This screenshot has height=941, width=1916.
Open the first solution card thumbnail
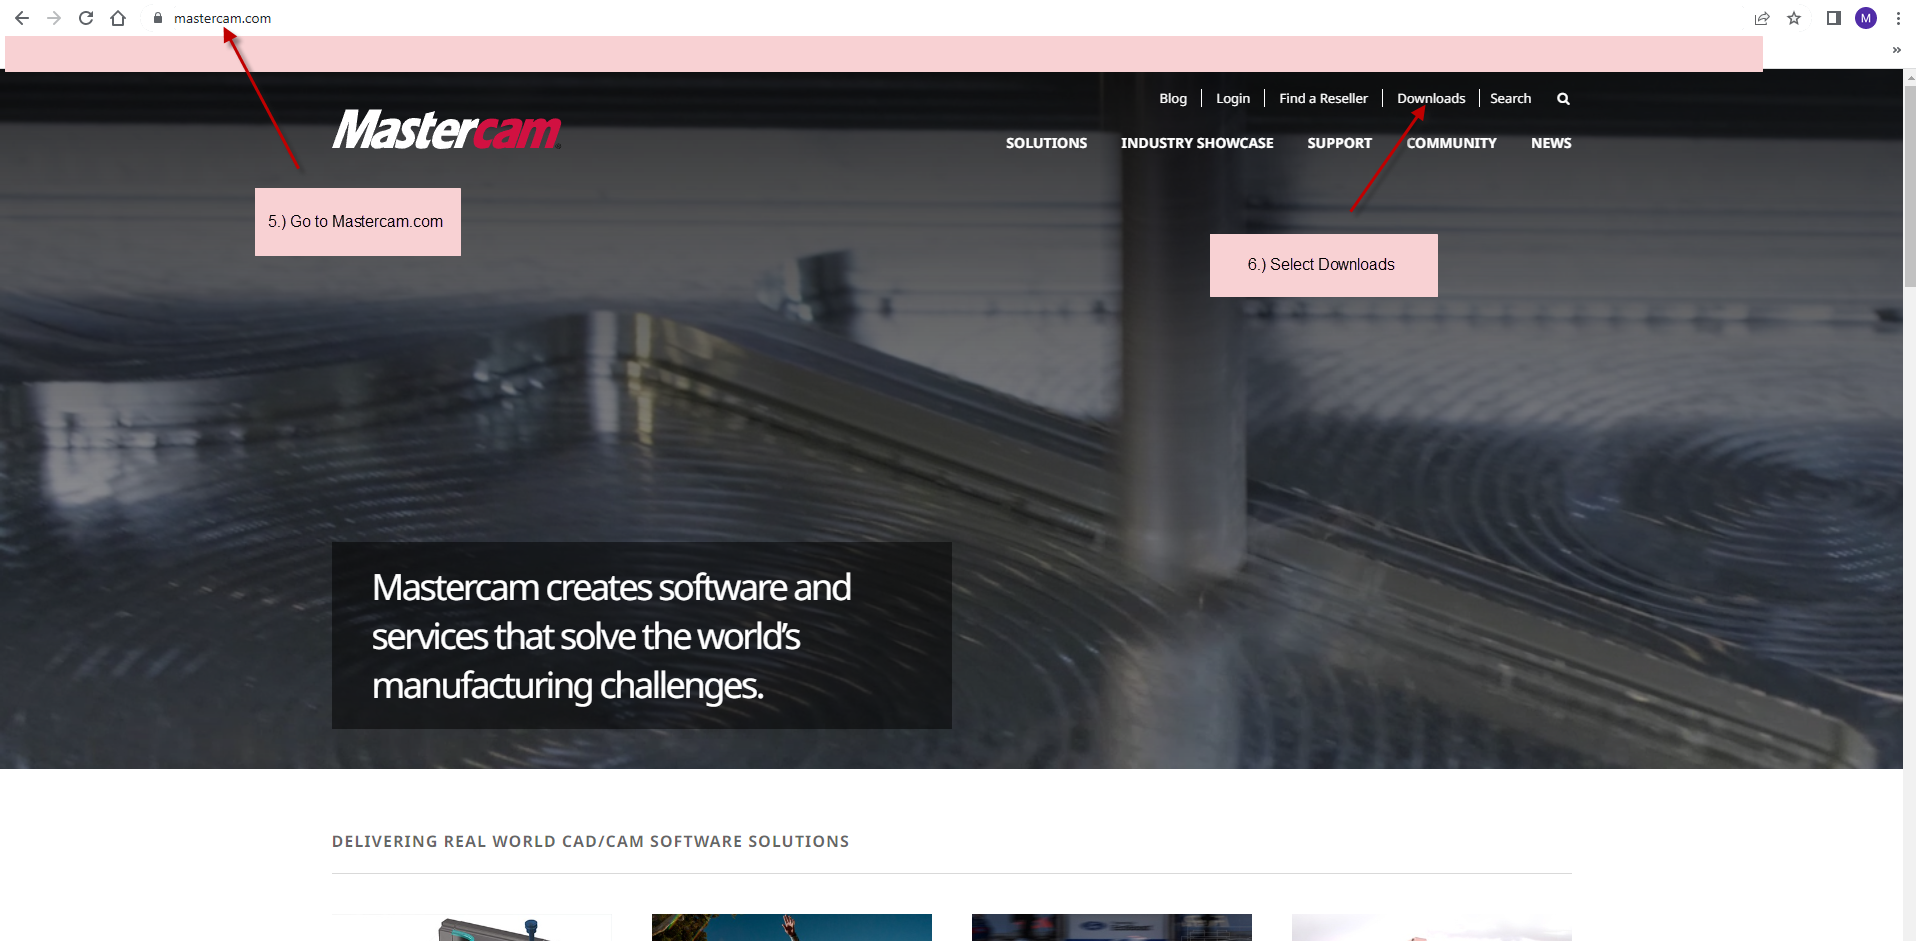pos(472,927)
